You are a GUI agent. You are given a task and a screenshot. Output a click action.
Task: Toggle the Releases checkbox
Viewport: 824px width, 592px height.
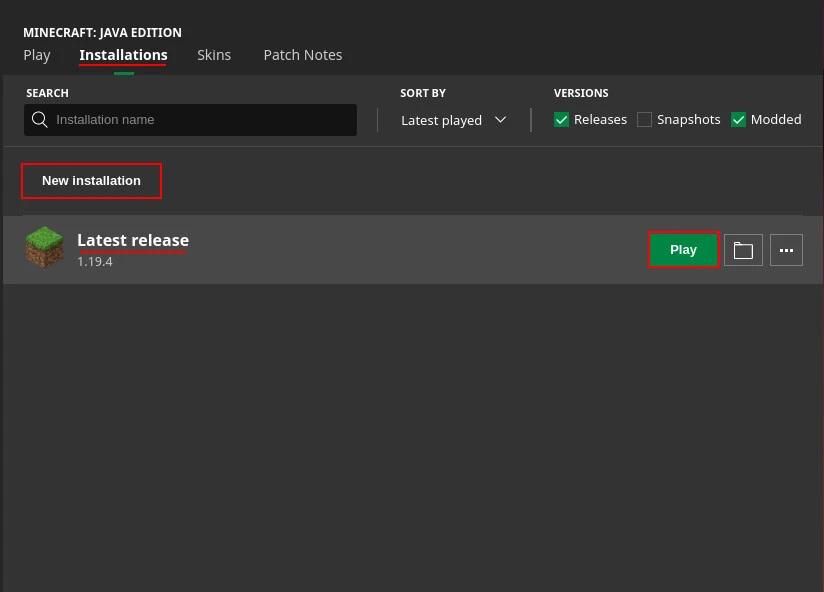(562, 120)
